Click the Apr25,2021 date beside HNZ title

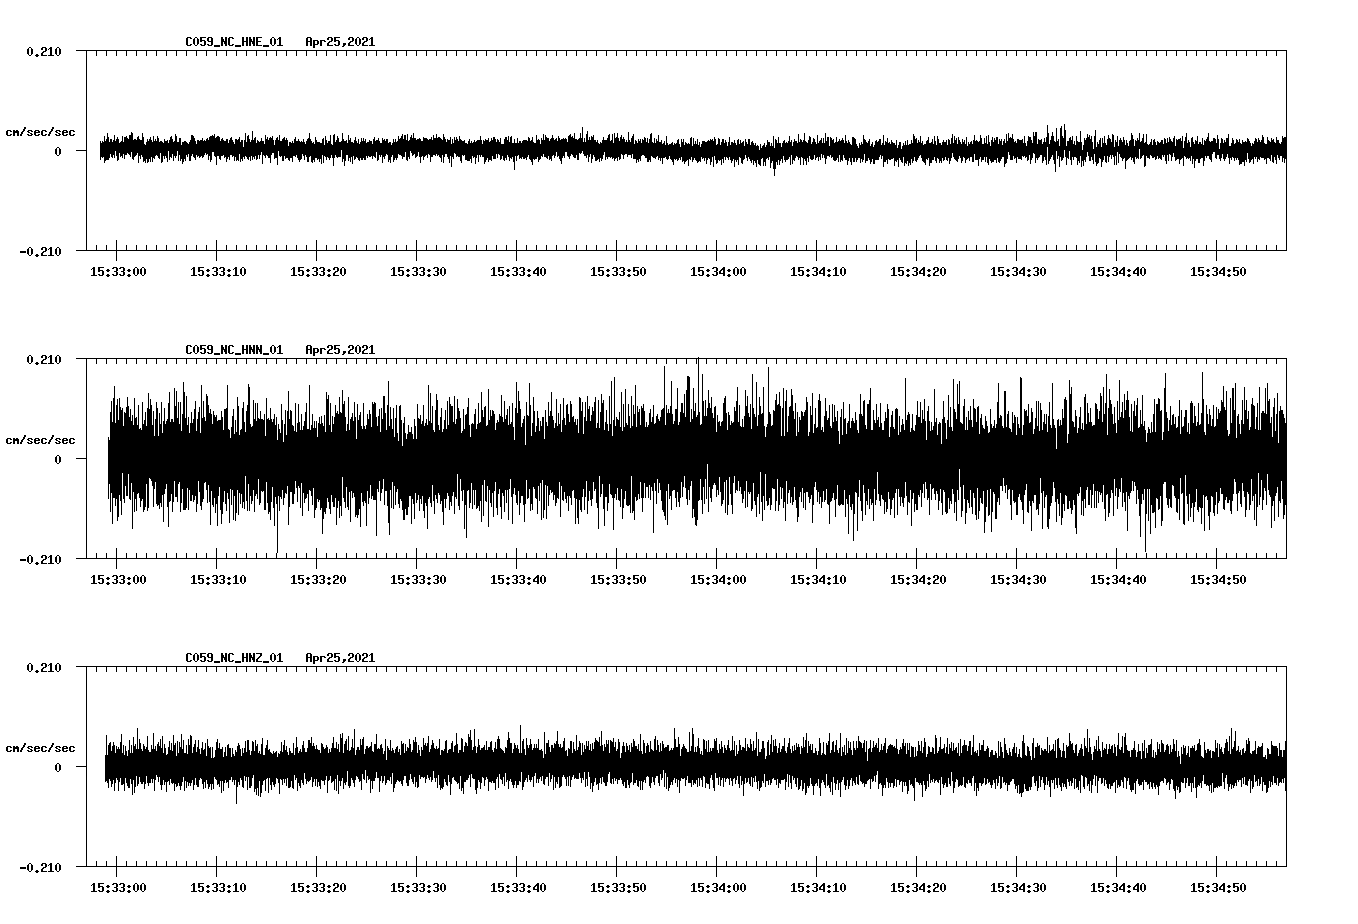click(340, 657)
